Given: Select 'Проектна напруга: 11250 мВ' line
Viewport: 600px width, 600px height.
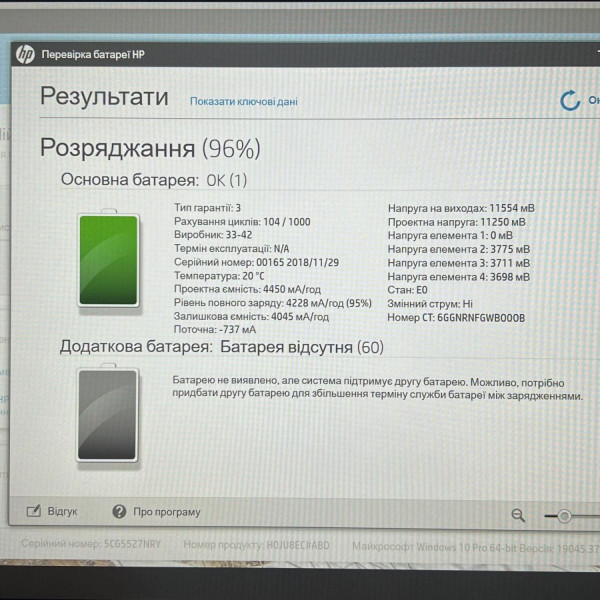Looking at the screenshot, I should click(x=457, y=222).
